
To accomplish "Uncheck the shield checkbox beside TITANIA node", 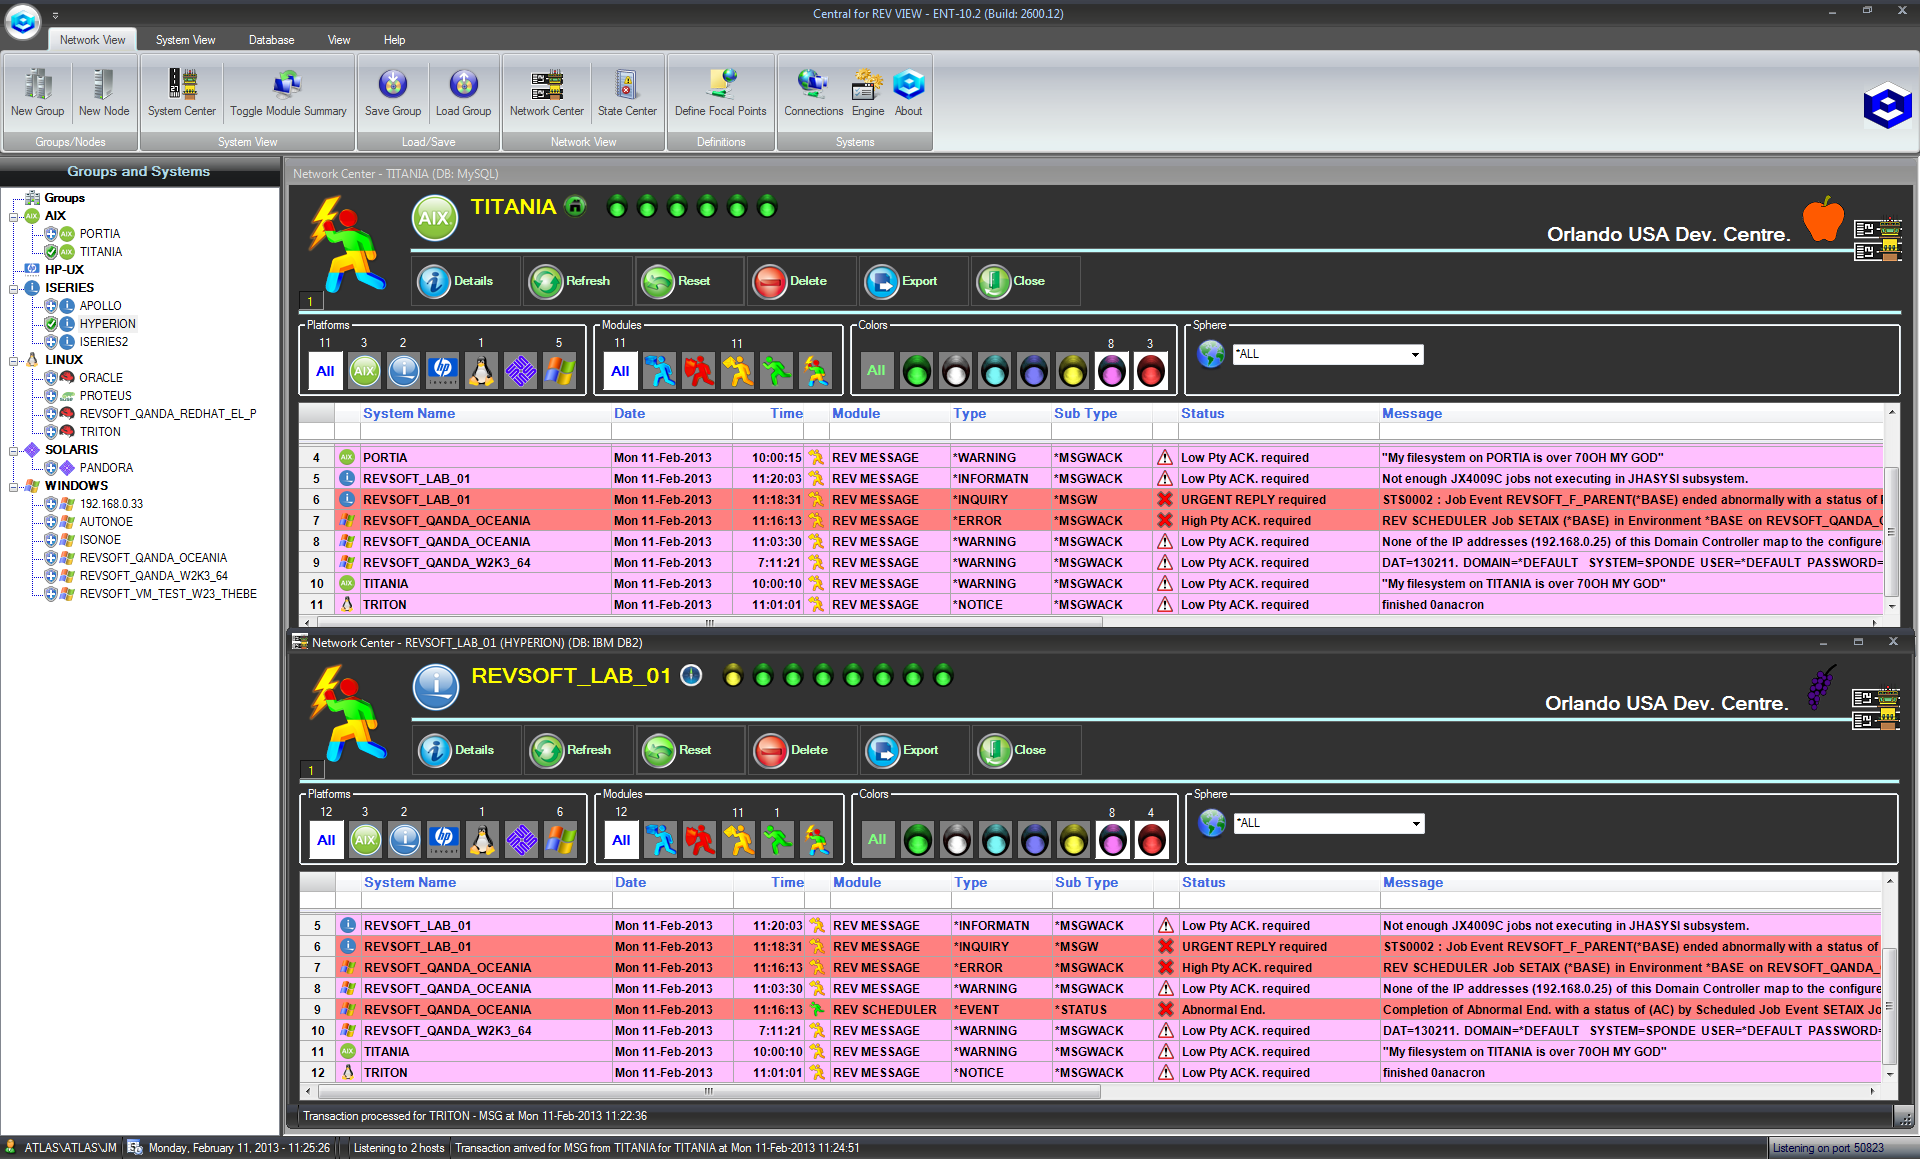I will (x=51, y=252).
